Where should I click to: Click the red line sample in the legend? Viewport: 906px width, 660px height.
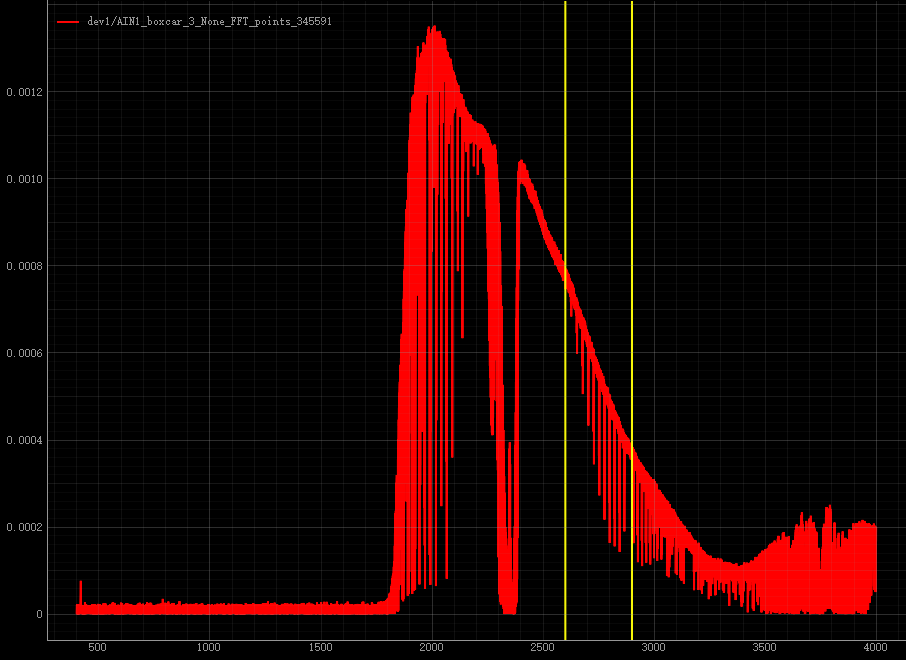tap(68, 22)
